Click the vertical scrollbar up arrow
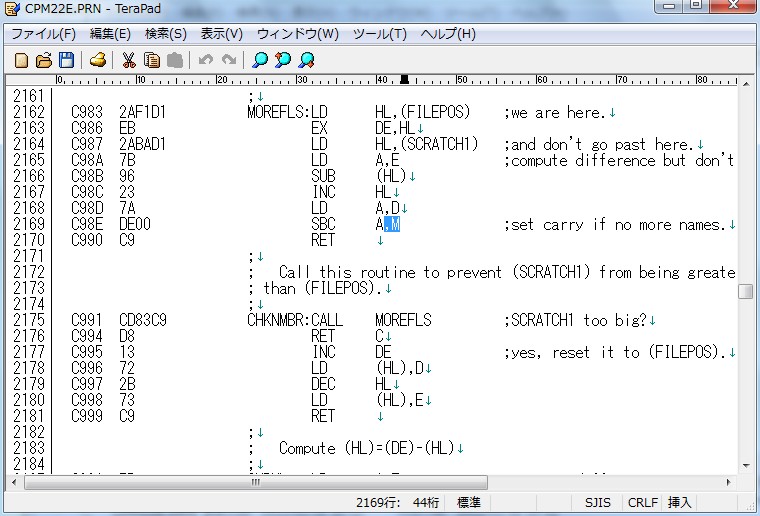 746,84
